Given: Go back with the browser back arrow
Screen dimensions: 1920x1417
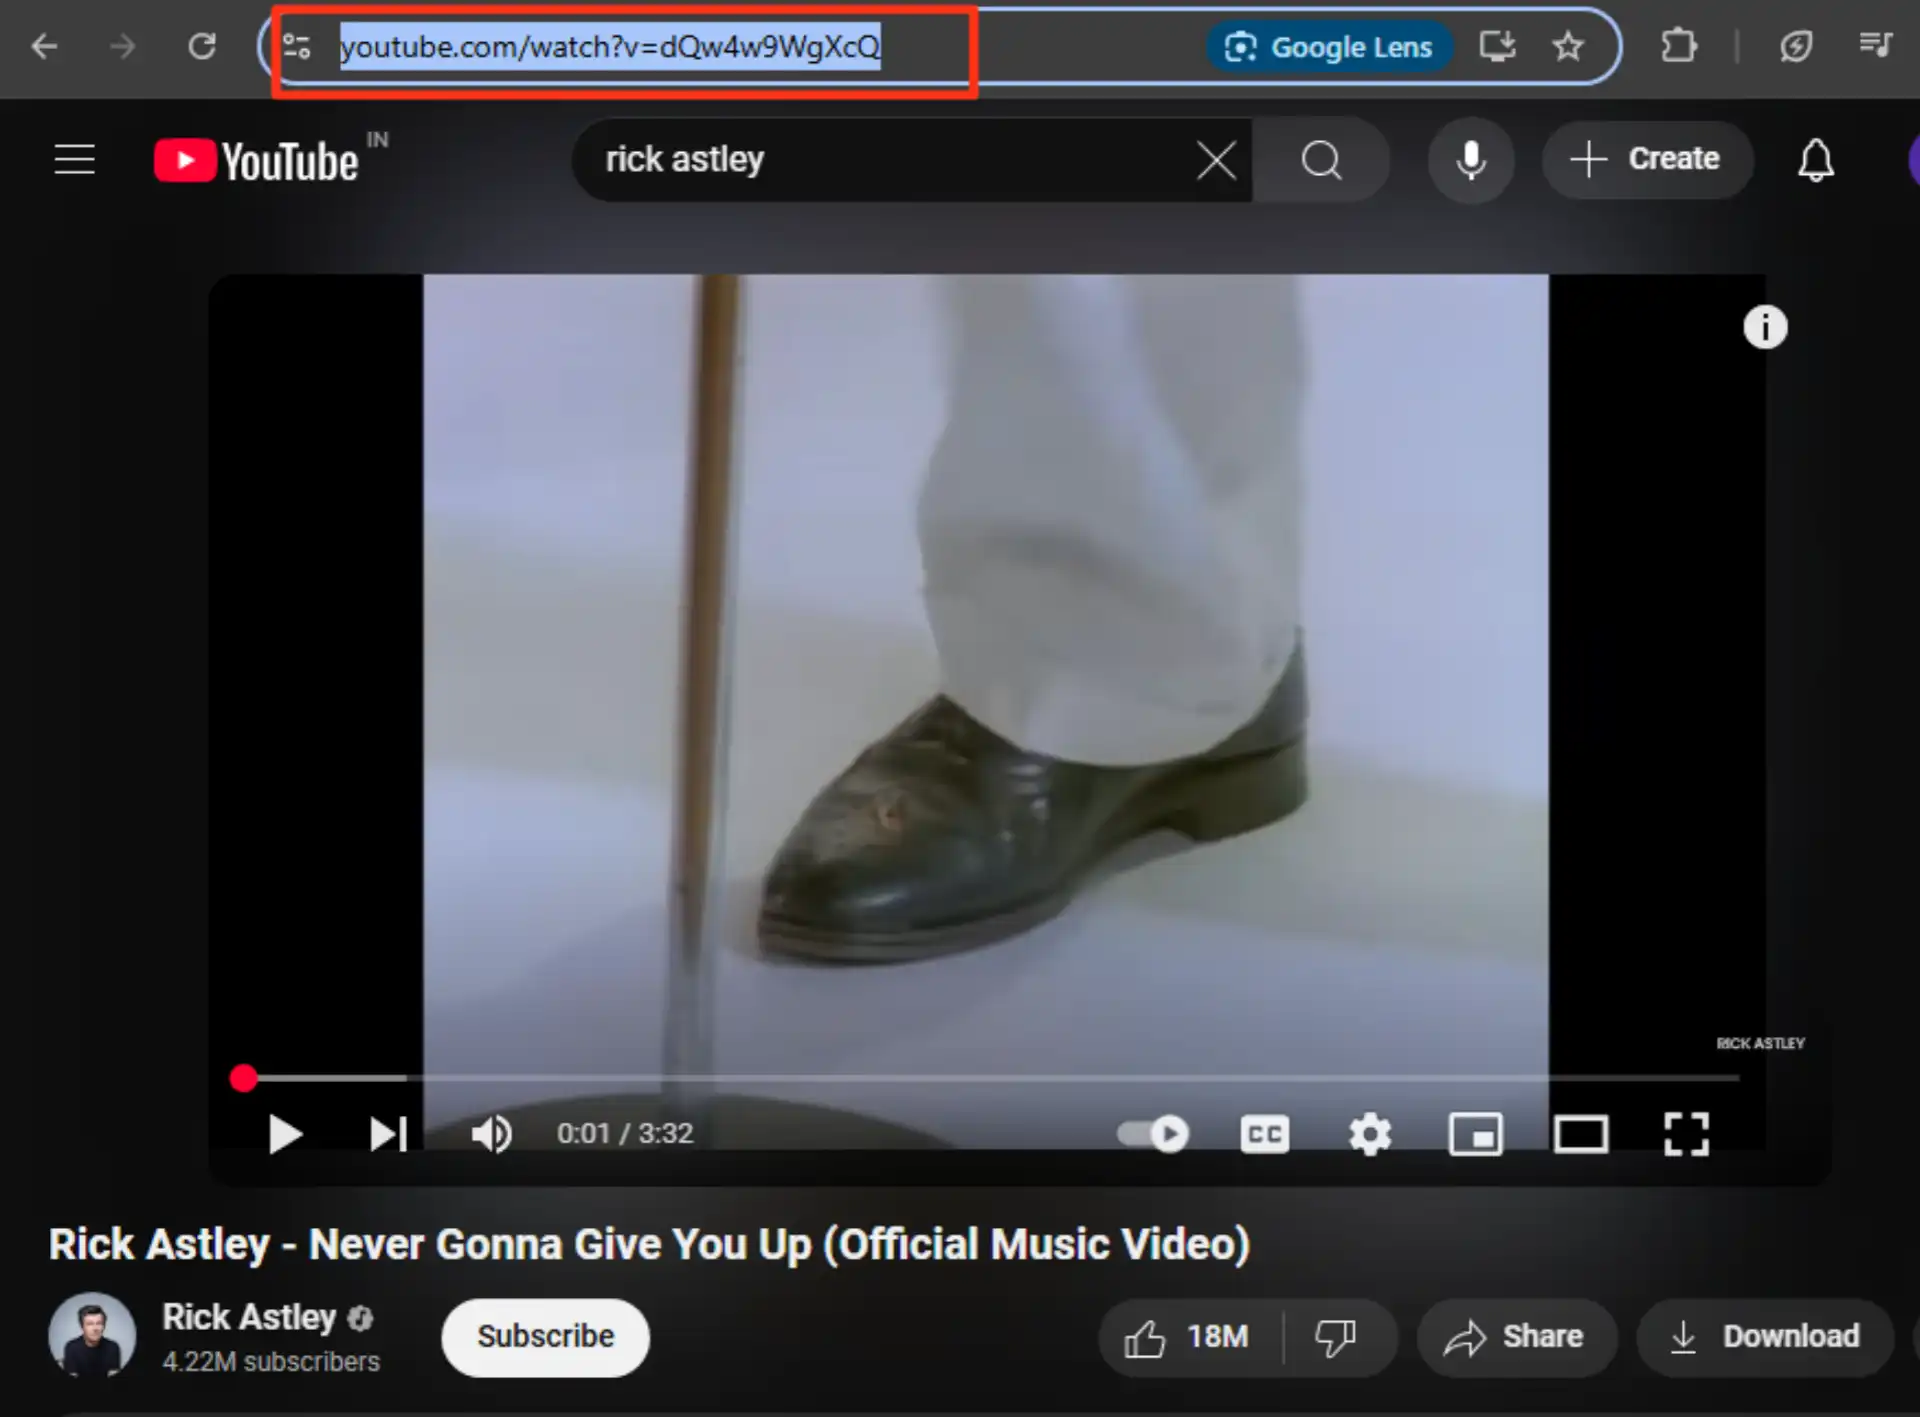Looking at the screenshot, I should point(44,46).
